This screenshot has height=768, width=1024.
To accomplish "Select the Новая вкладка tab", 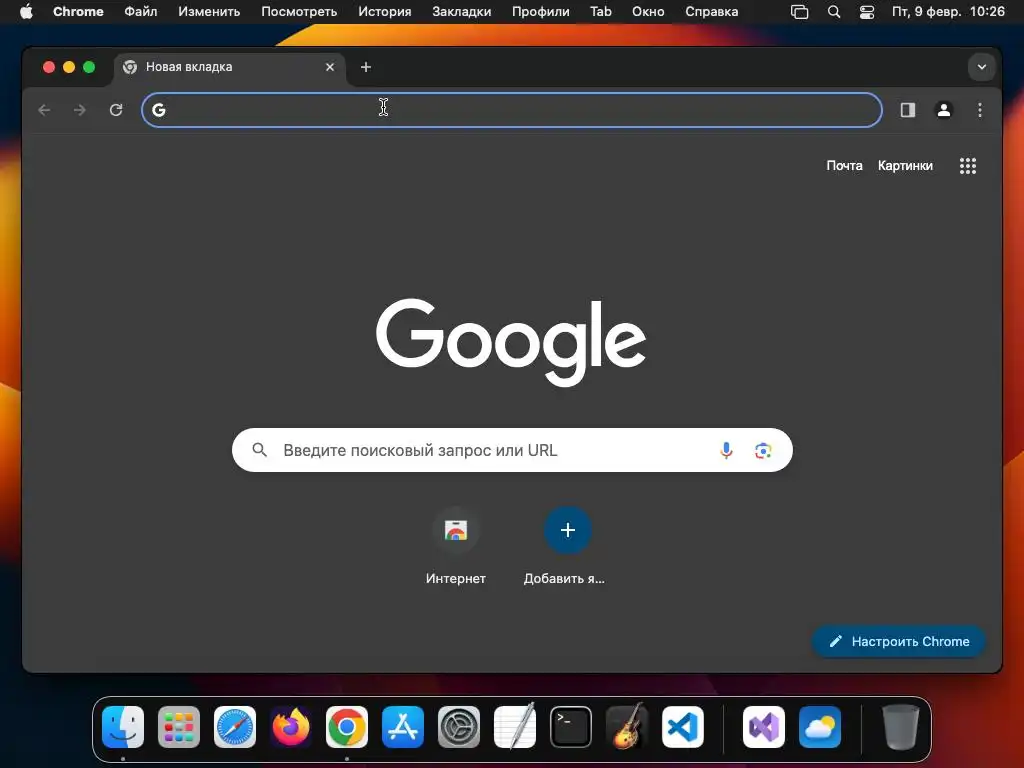I will click(230, 67).
